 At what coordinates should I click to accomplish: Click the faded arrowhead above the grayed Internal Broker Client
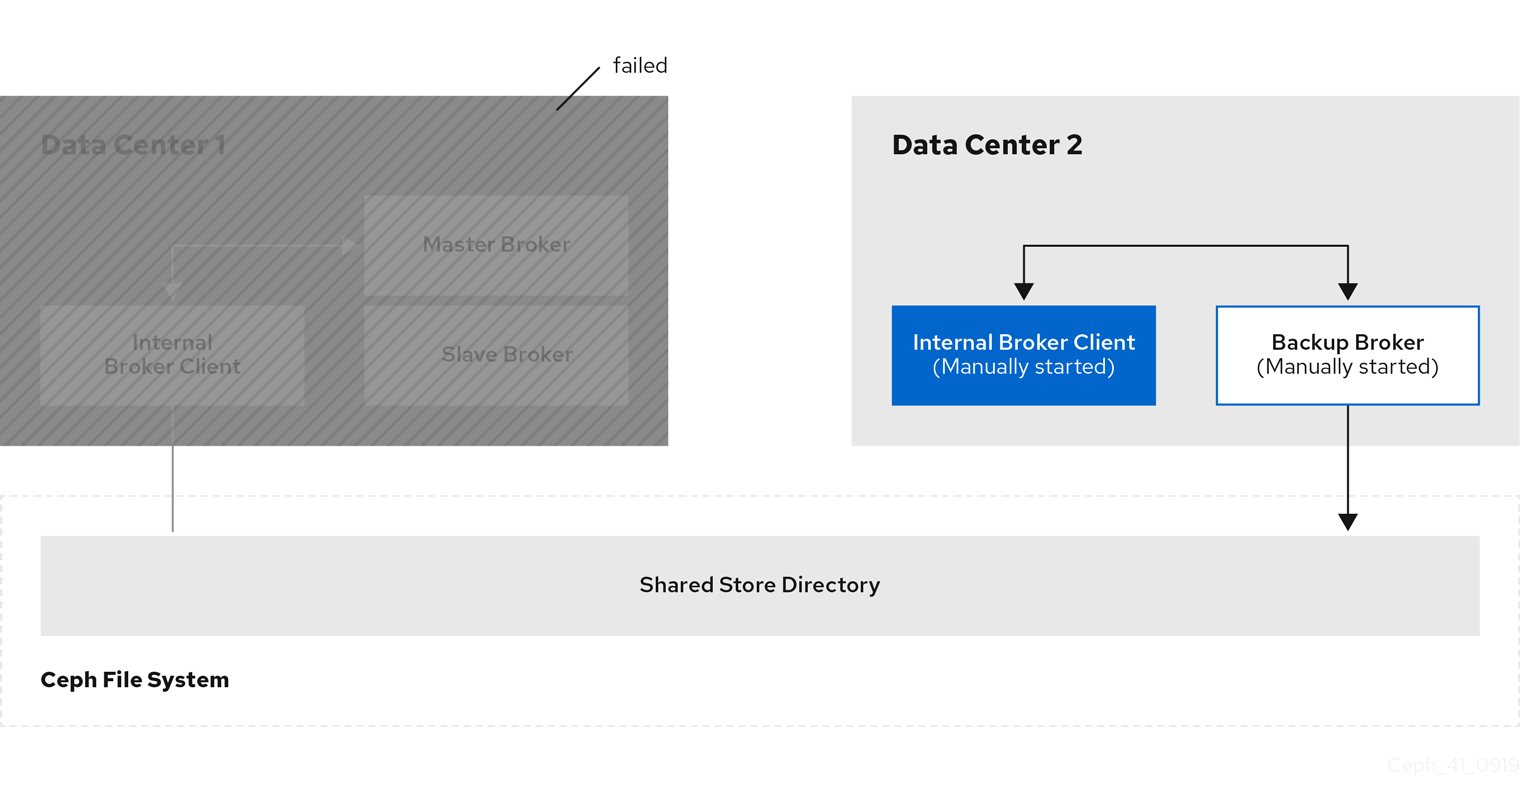point(172,290)
